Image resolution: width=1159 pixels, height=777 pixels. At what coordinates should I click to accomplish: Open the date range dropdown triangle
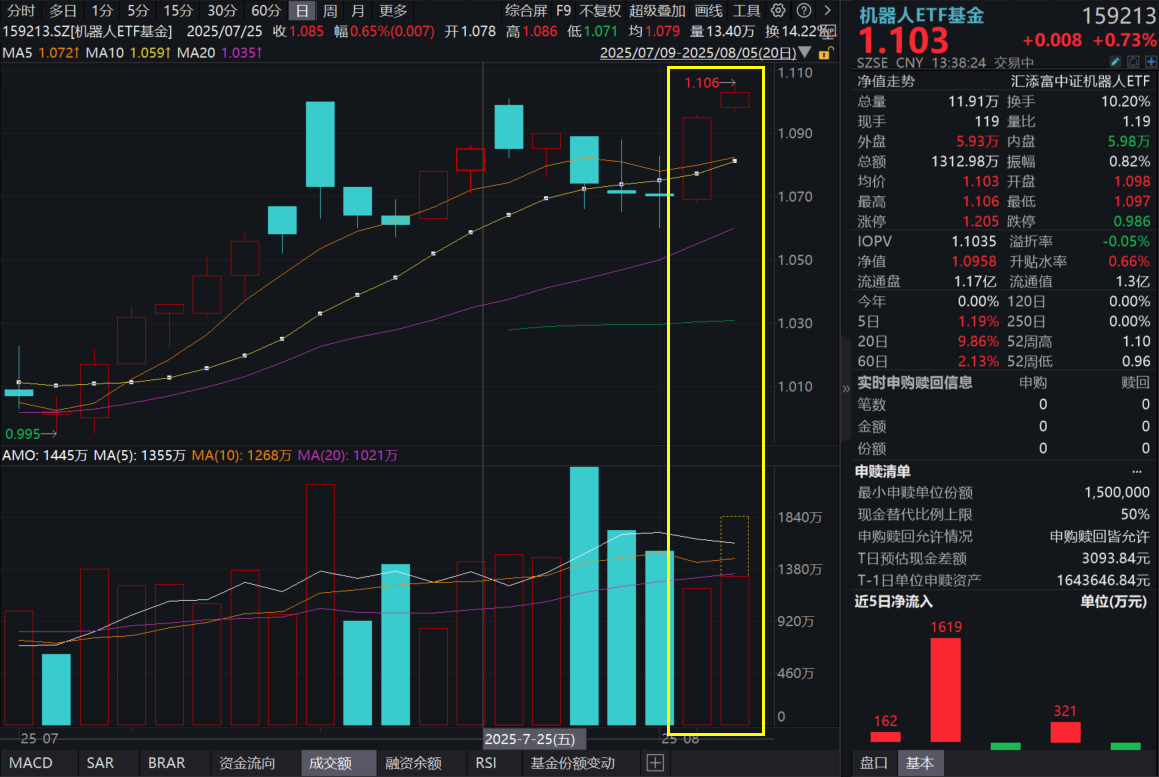pos(806,52)
